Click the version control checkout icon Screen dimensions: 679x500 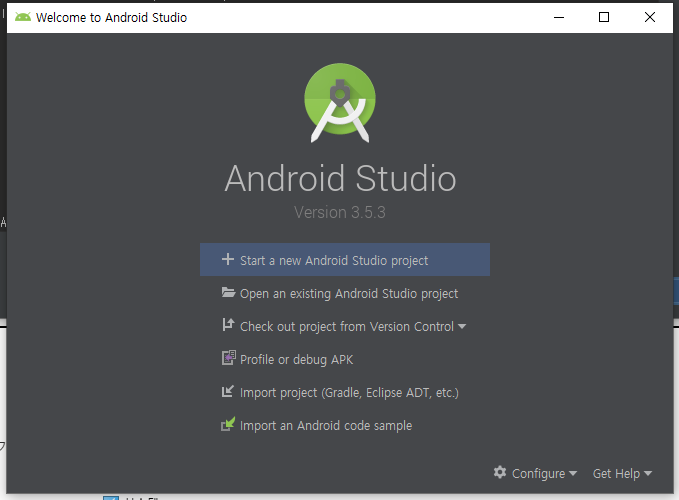(228, 325)
